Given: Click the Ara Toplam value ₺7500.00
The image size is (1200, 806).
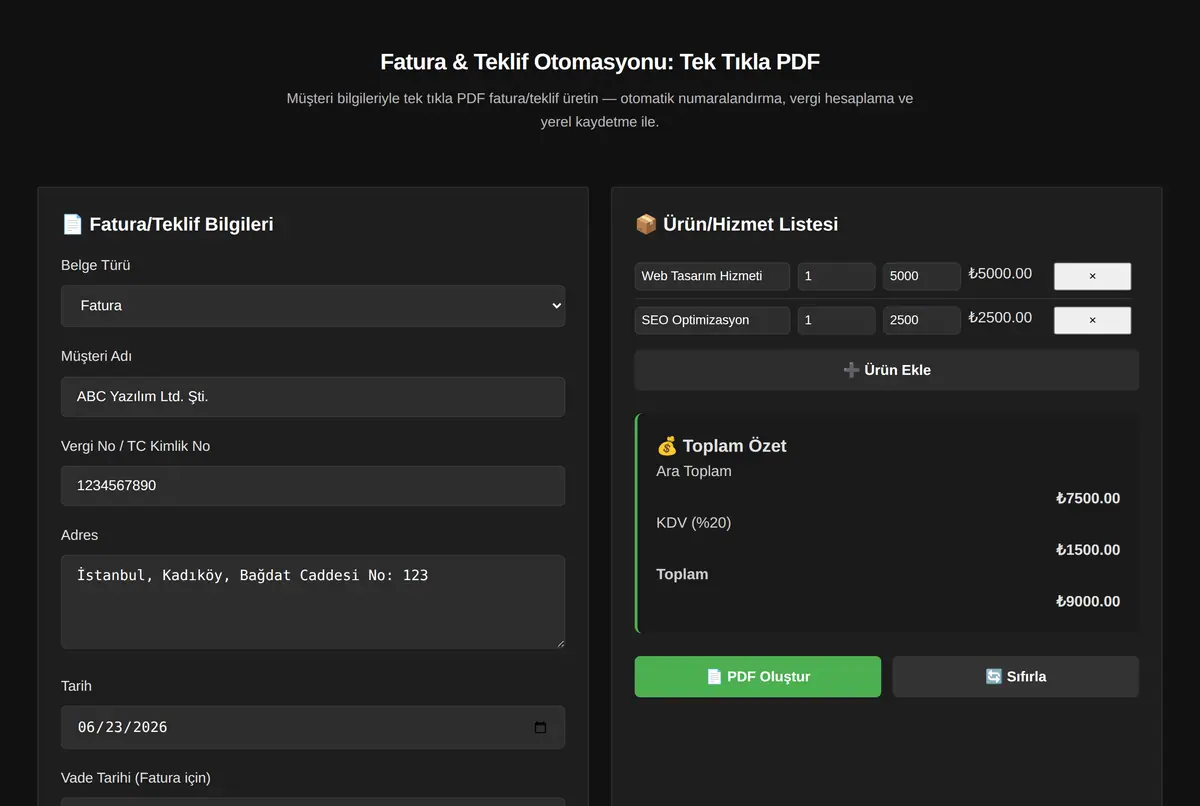Looking at the screenshot, I should (1088, 498).
